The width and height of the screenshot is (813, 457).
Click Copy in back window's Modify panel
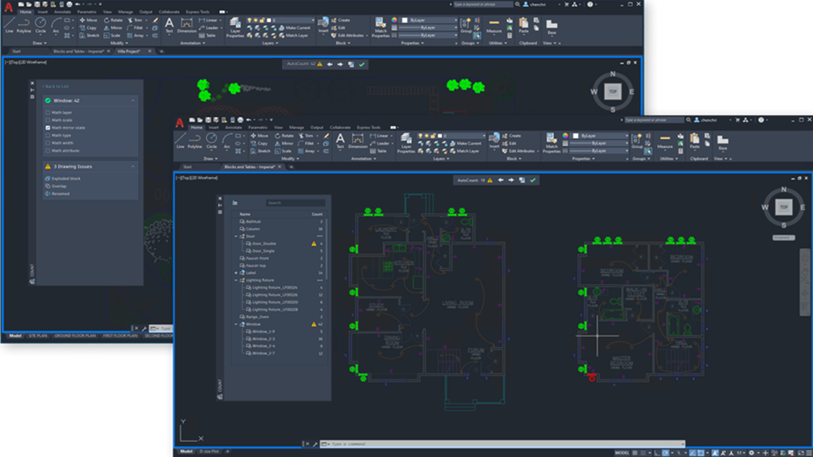pos(89,28)
